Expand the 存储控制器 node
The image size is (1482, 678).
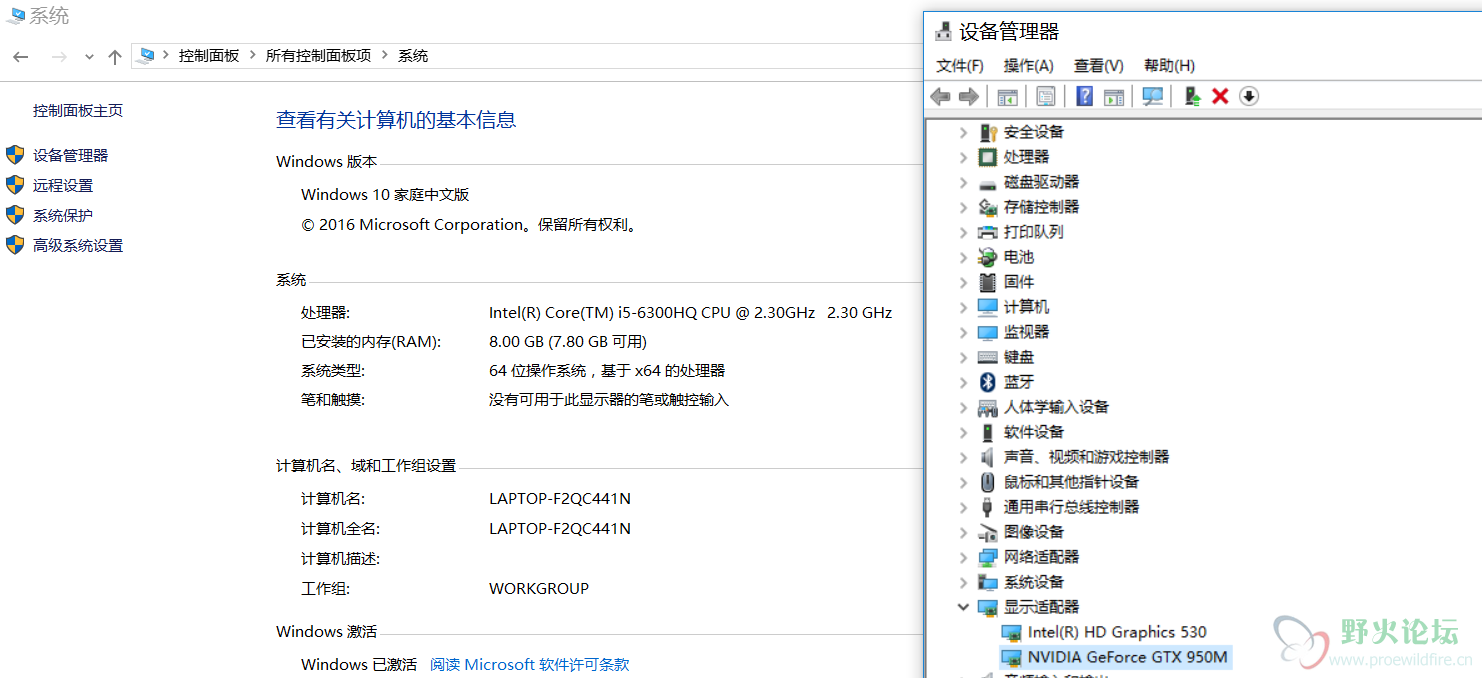click(963, 207)
